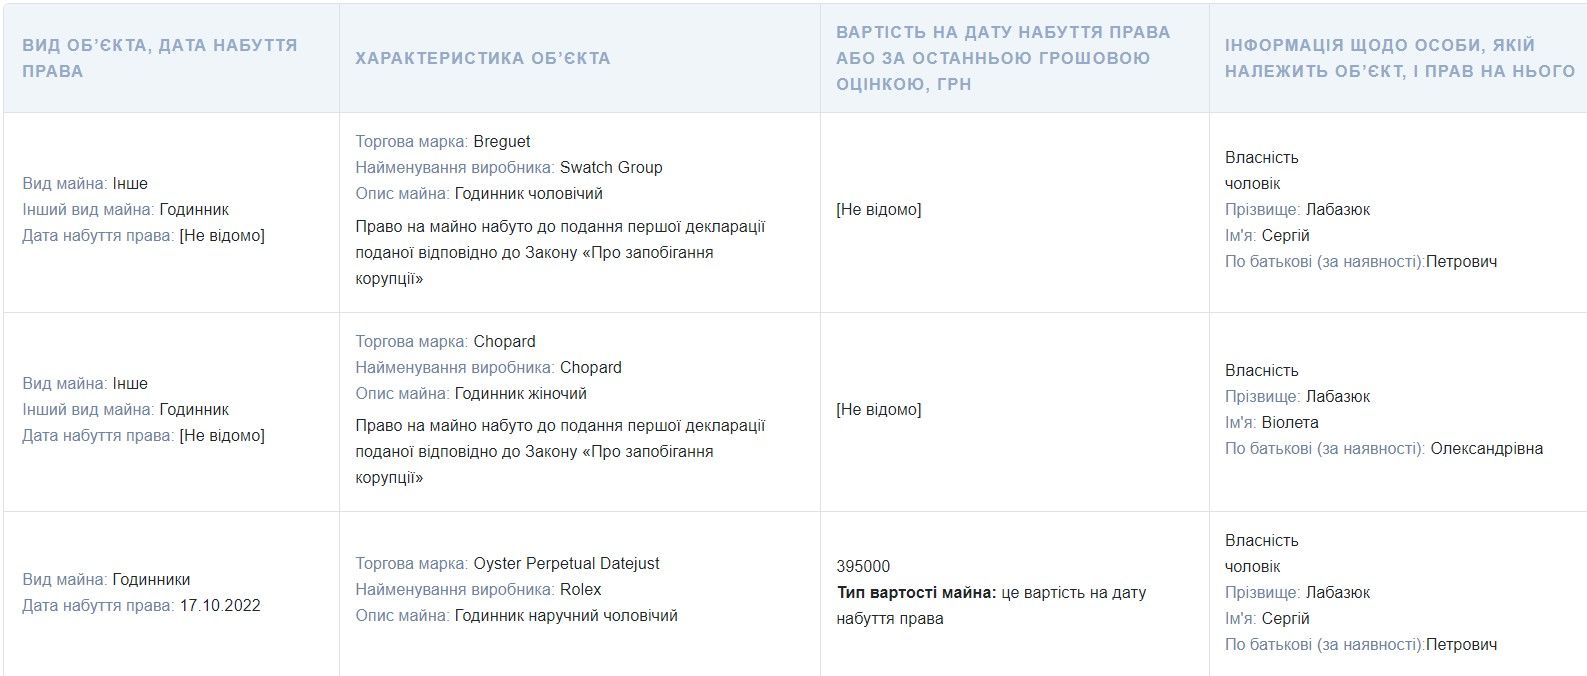Click the "Годинники" property type in Rolex row
The width and height of the screenshot is (1587, 676).
point(151,579)
